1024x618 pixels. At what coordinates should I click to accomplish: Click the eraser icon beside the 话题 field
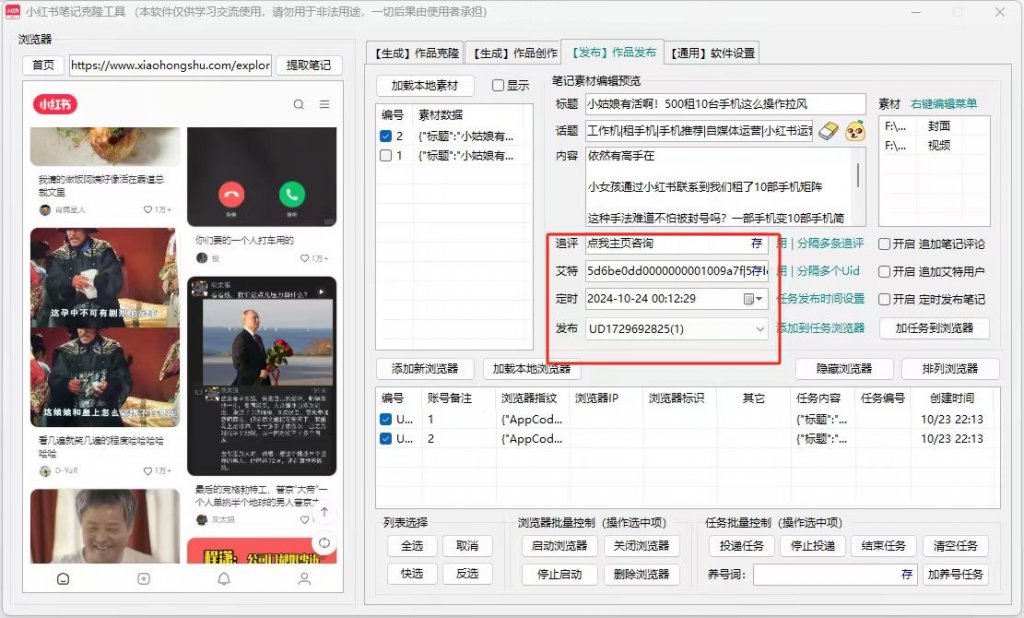coord(827,131)
